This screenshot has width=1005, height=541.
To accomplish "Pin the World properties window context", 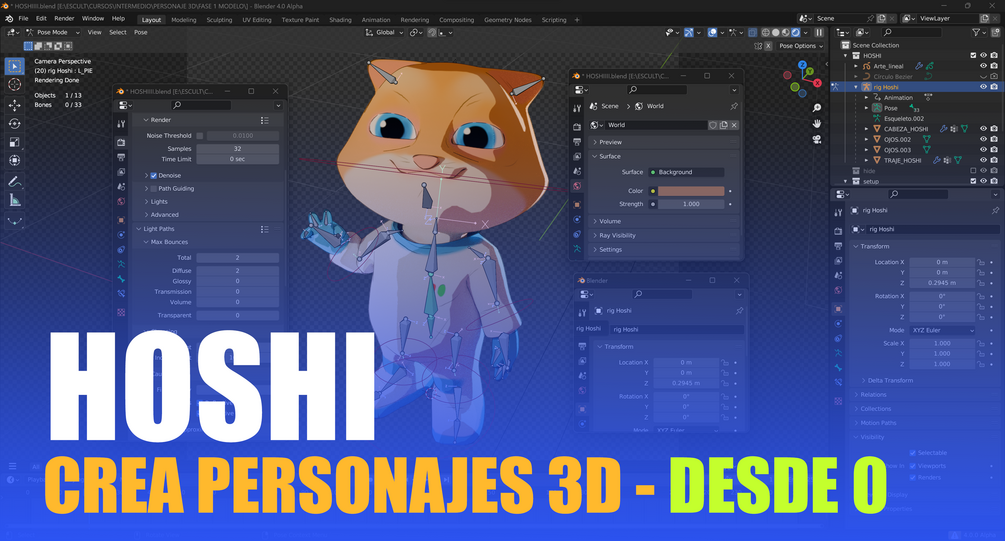I will tap(734, 106).
